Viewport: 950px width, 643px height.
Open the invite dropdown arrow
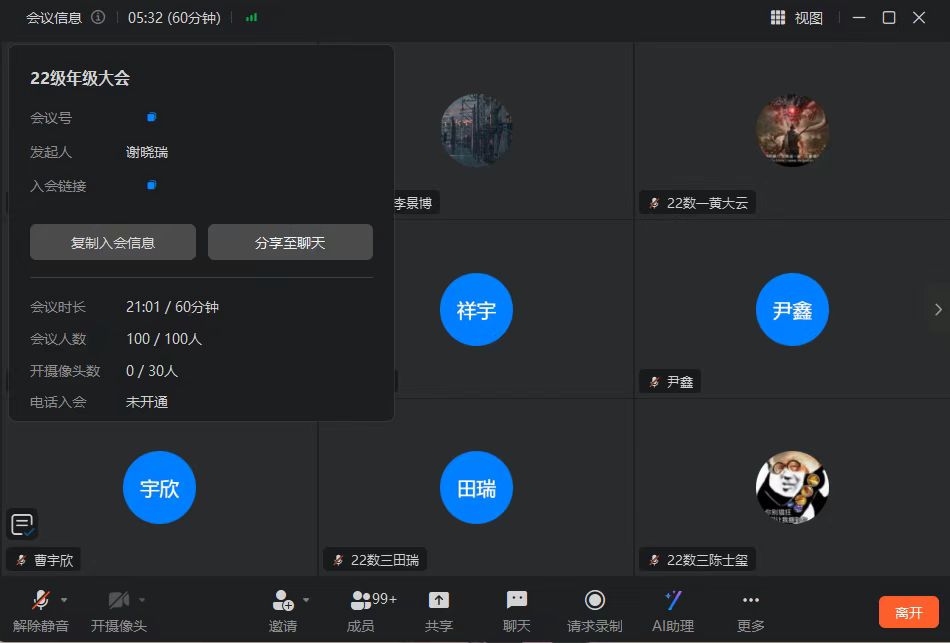306,600
